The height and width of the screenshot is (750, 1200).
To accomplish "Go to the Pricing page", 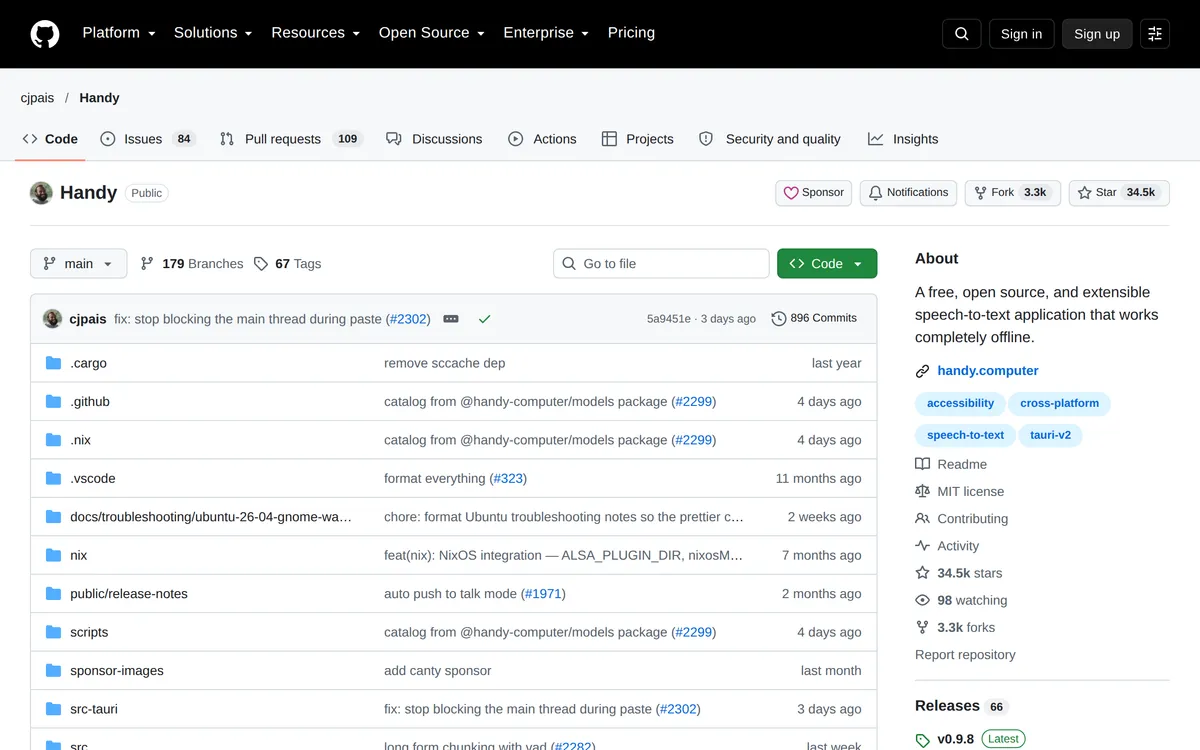I will coord(631,33).
